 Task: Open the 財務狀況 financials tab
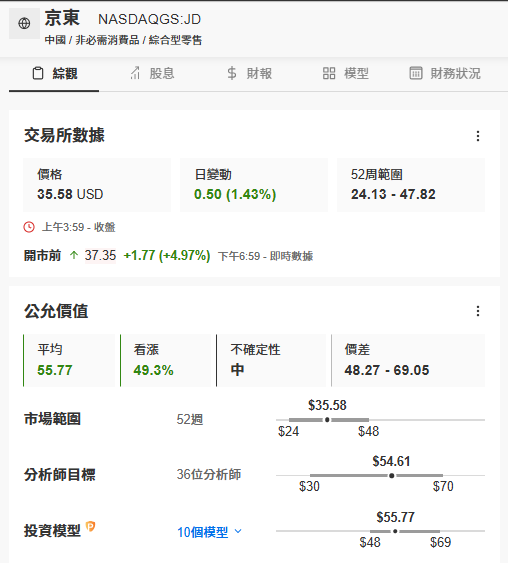pos(445,74)
